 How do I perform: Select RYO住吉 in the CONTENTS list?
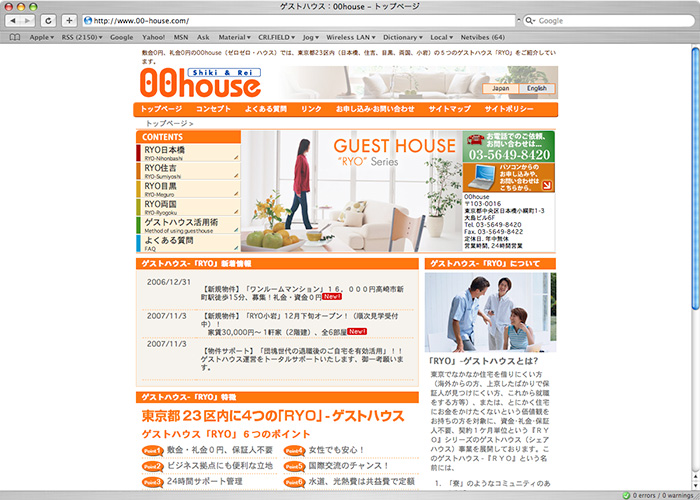(x=188, y=171)
